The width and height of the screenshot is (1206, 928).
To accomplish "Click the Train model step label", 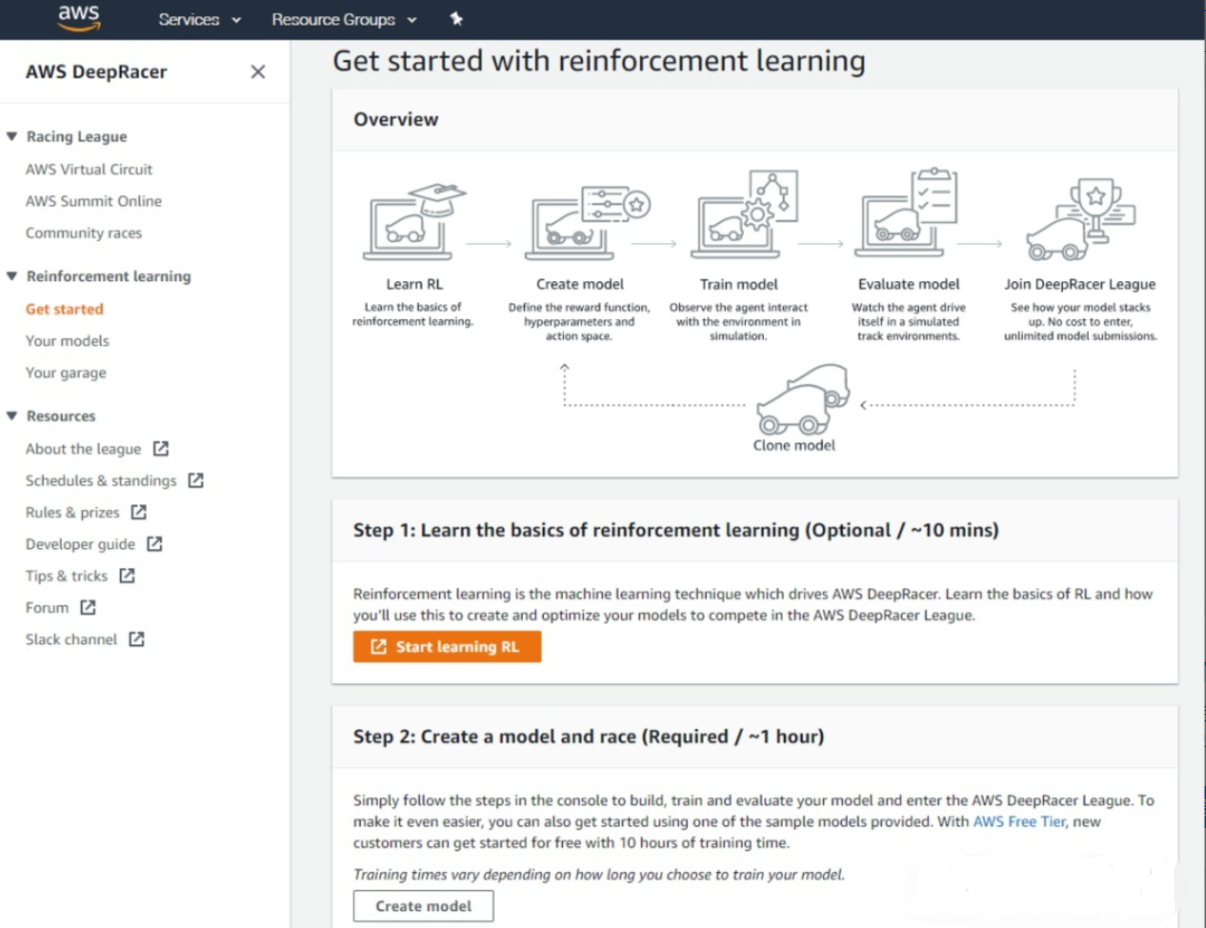I will [739, 284].
